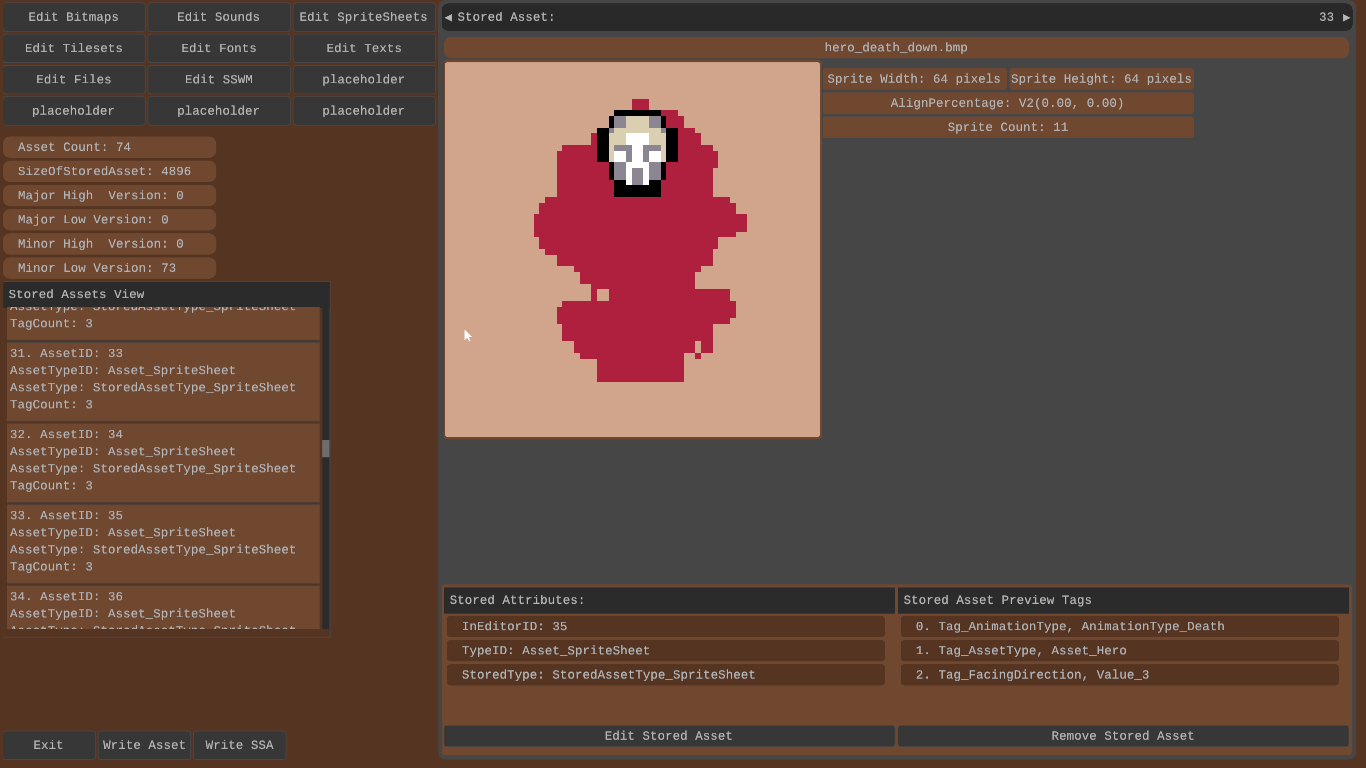Open the Edit Texts editor

[363, 48]
